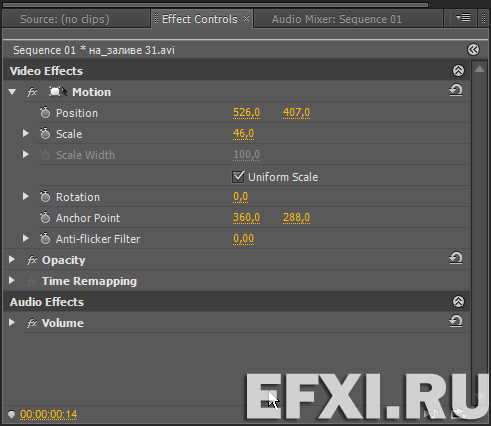Click the playhead marker beside the timecode
This screenshot has height=426, width=491.
pyautogui.click(x=11, y=414)
